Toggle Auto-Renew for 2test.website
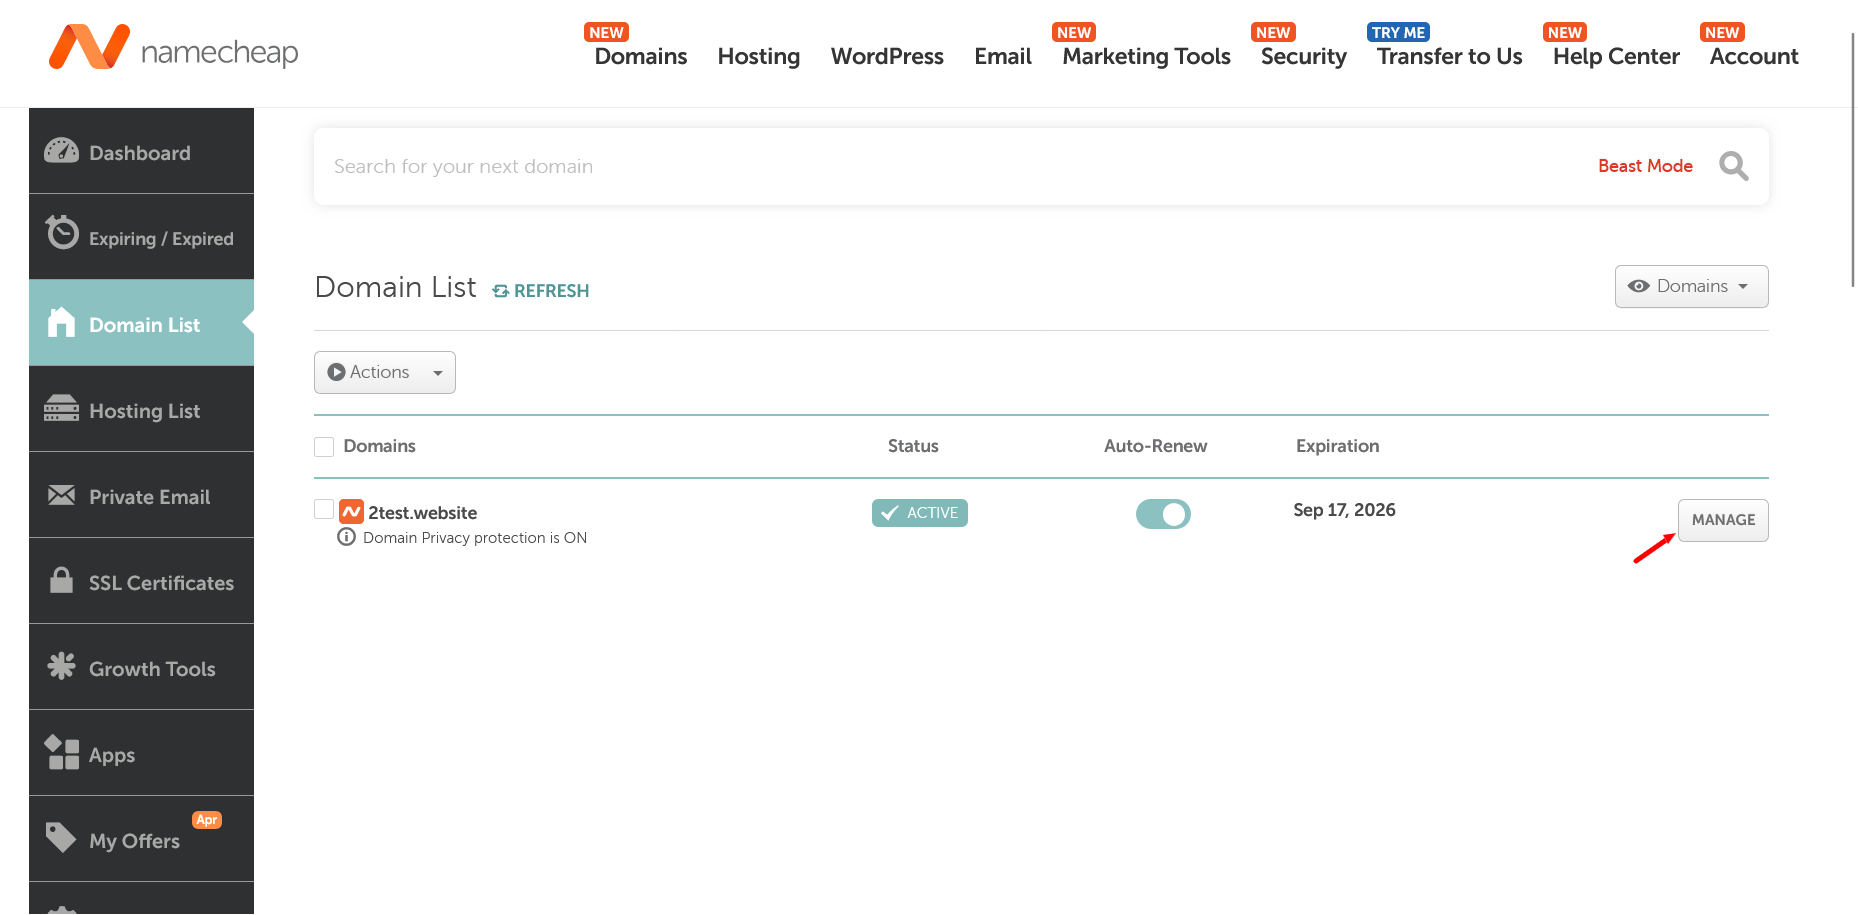Viewport: 1858px width, 915px height. click(1163, 514)
